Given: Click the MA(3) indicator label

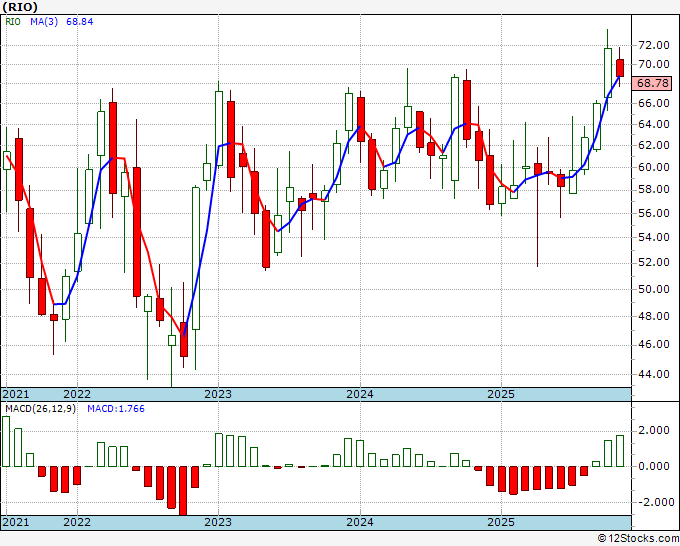Looking at the screenshot, I should click(44, 22).
